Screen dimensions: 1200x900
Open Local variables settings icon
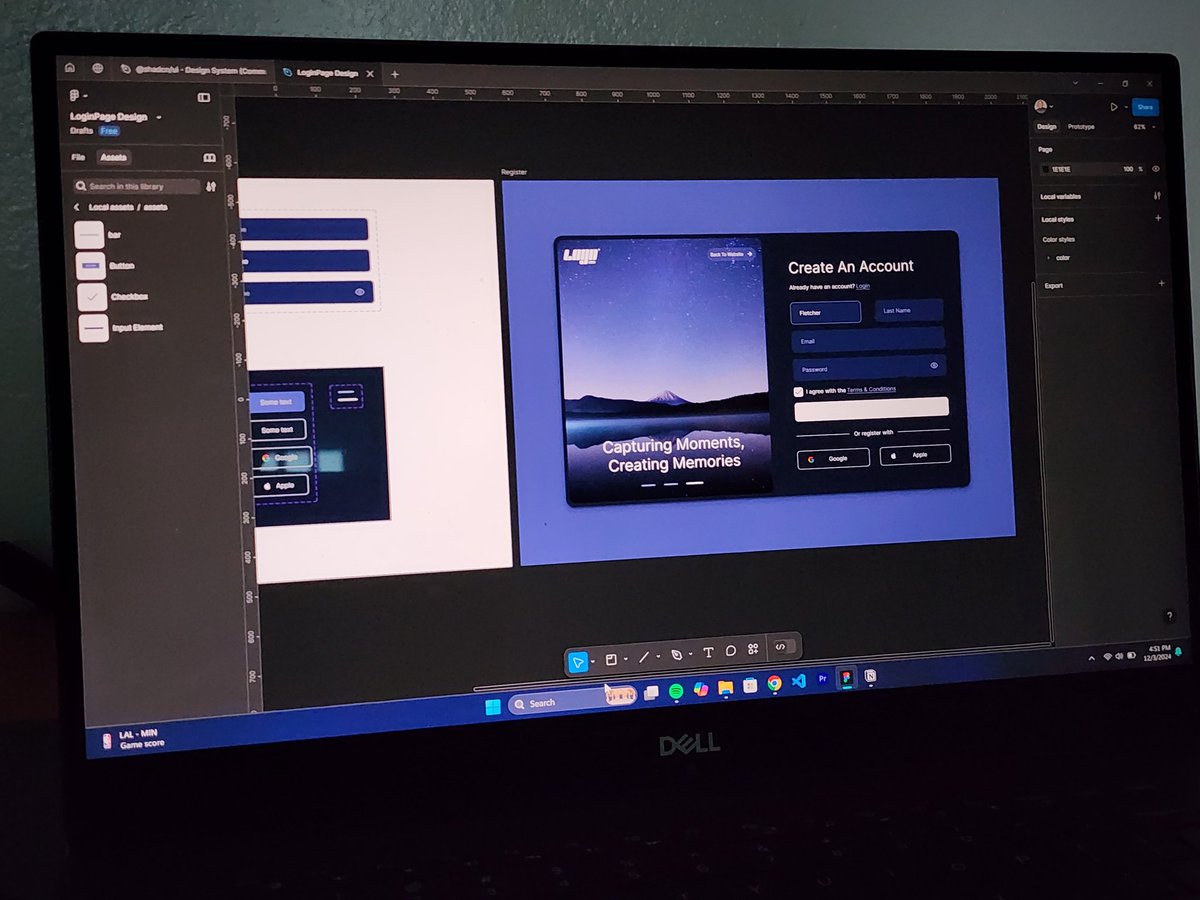point(1158,195)
